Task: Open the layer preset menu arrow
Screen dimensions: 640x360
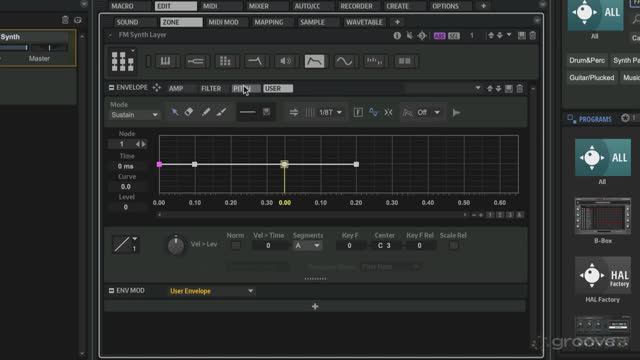Action: click(509, 35)
